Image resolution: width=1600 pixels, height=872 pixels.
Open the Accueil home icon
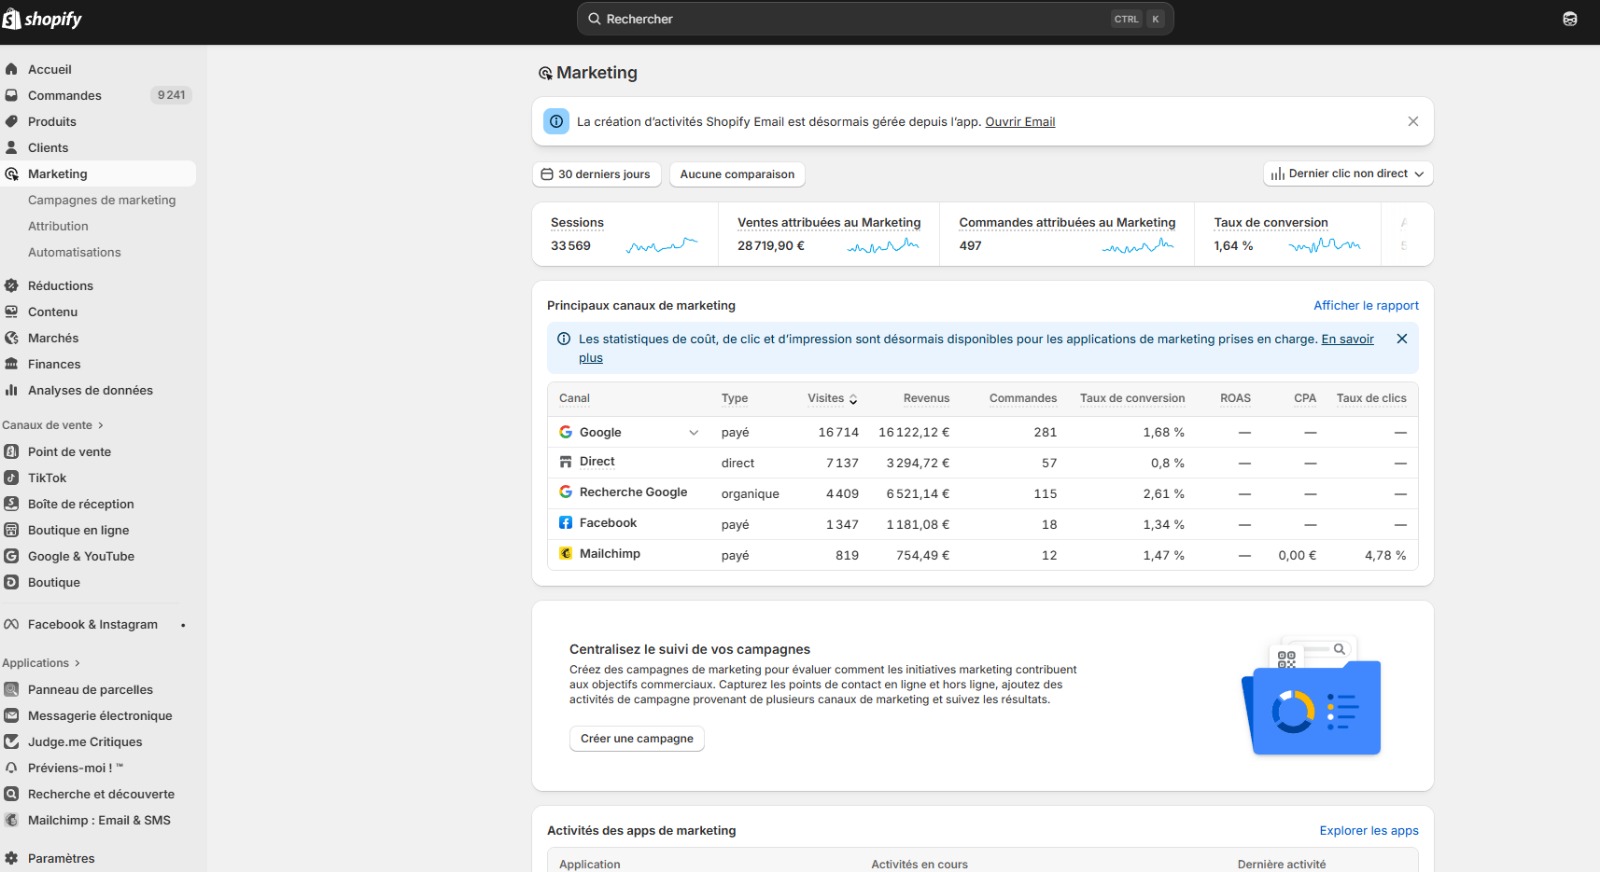click(x=11, y=69)
